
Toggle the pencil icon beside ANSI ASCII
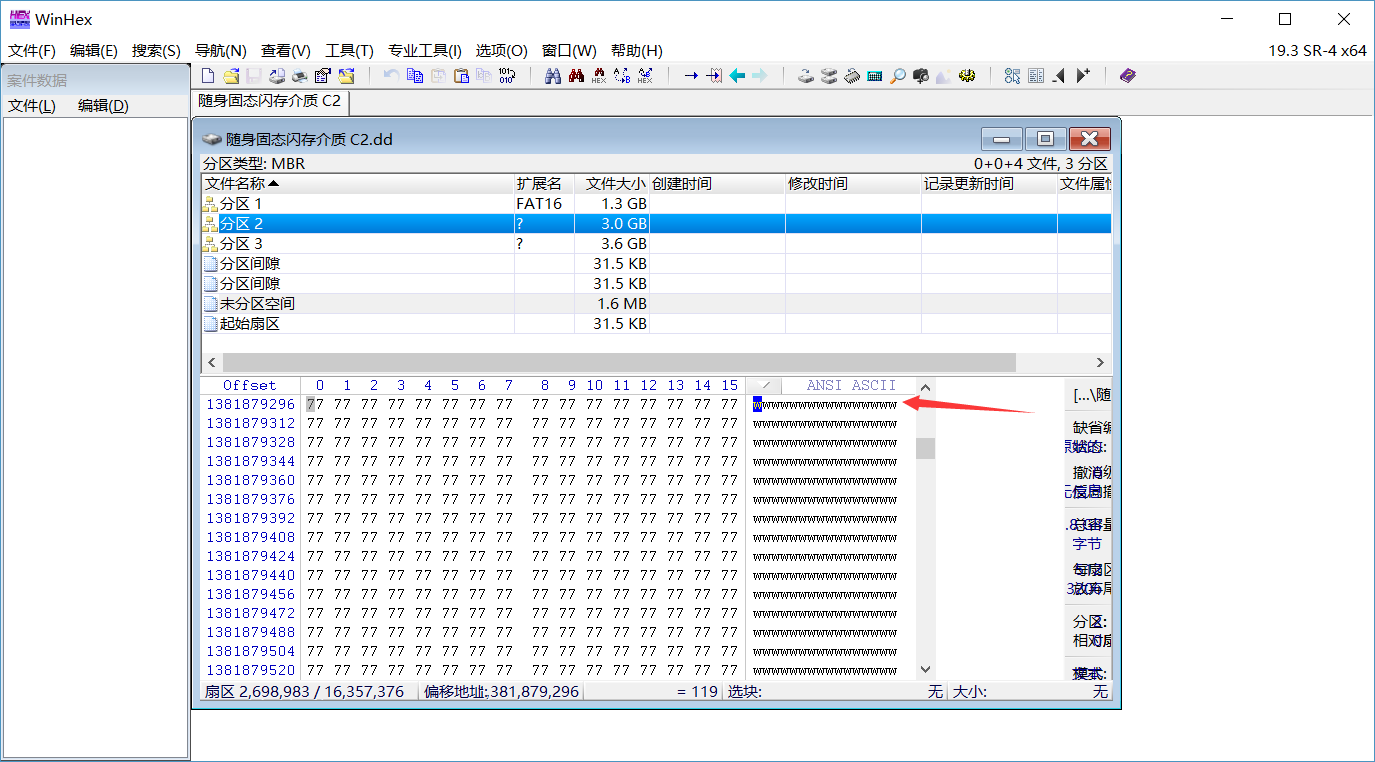pyautogui.click(x=765, y=385)
